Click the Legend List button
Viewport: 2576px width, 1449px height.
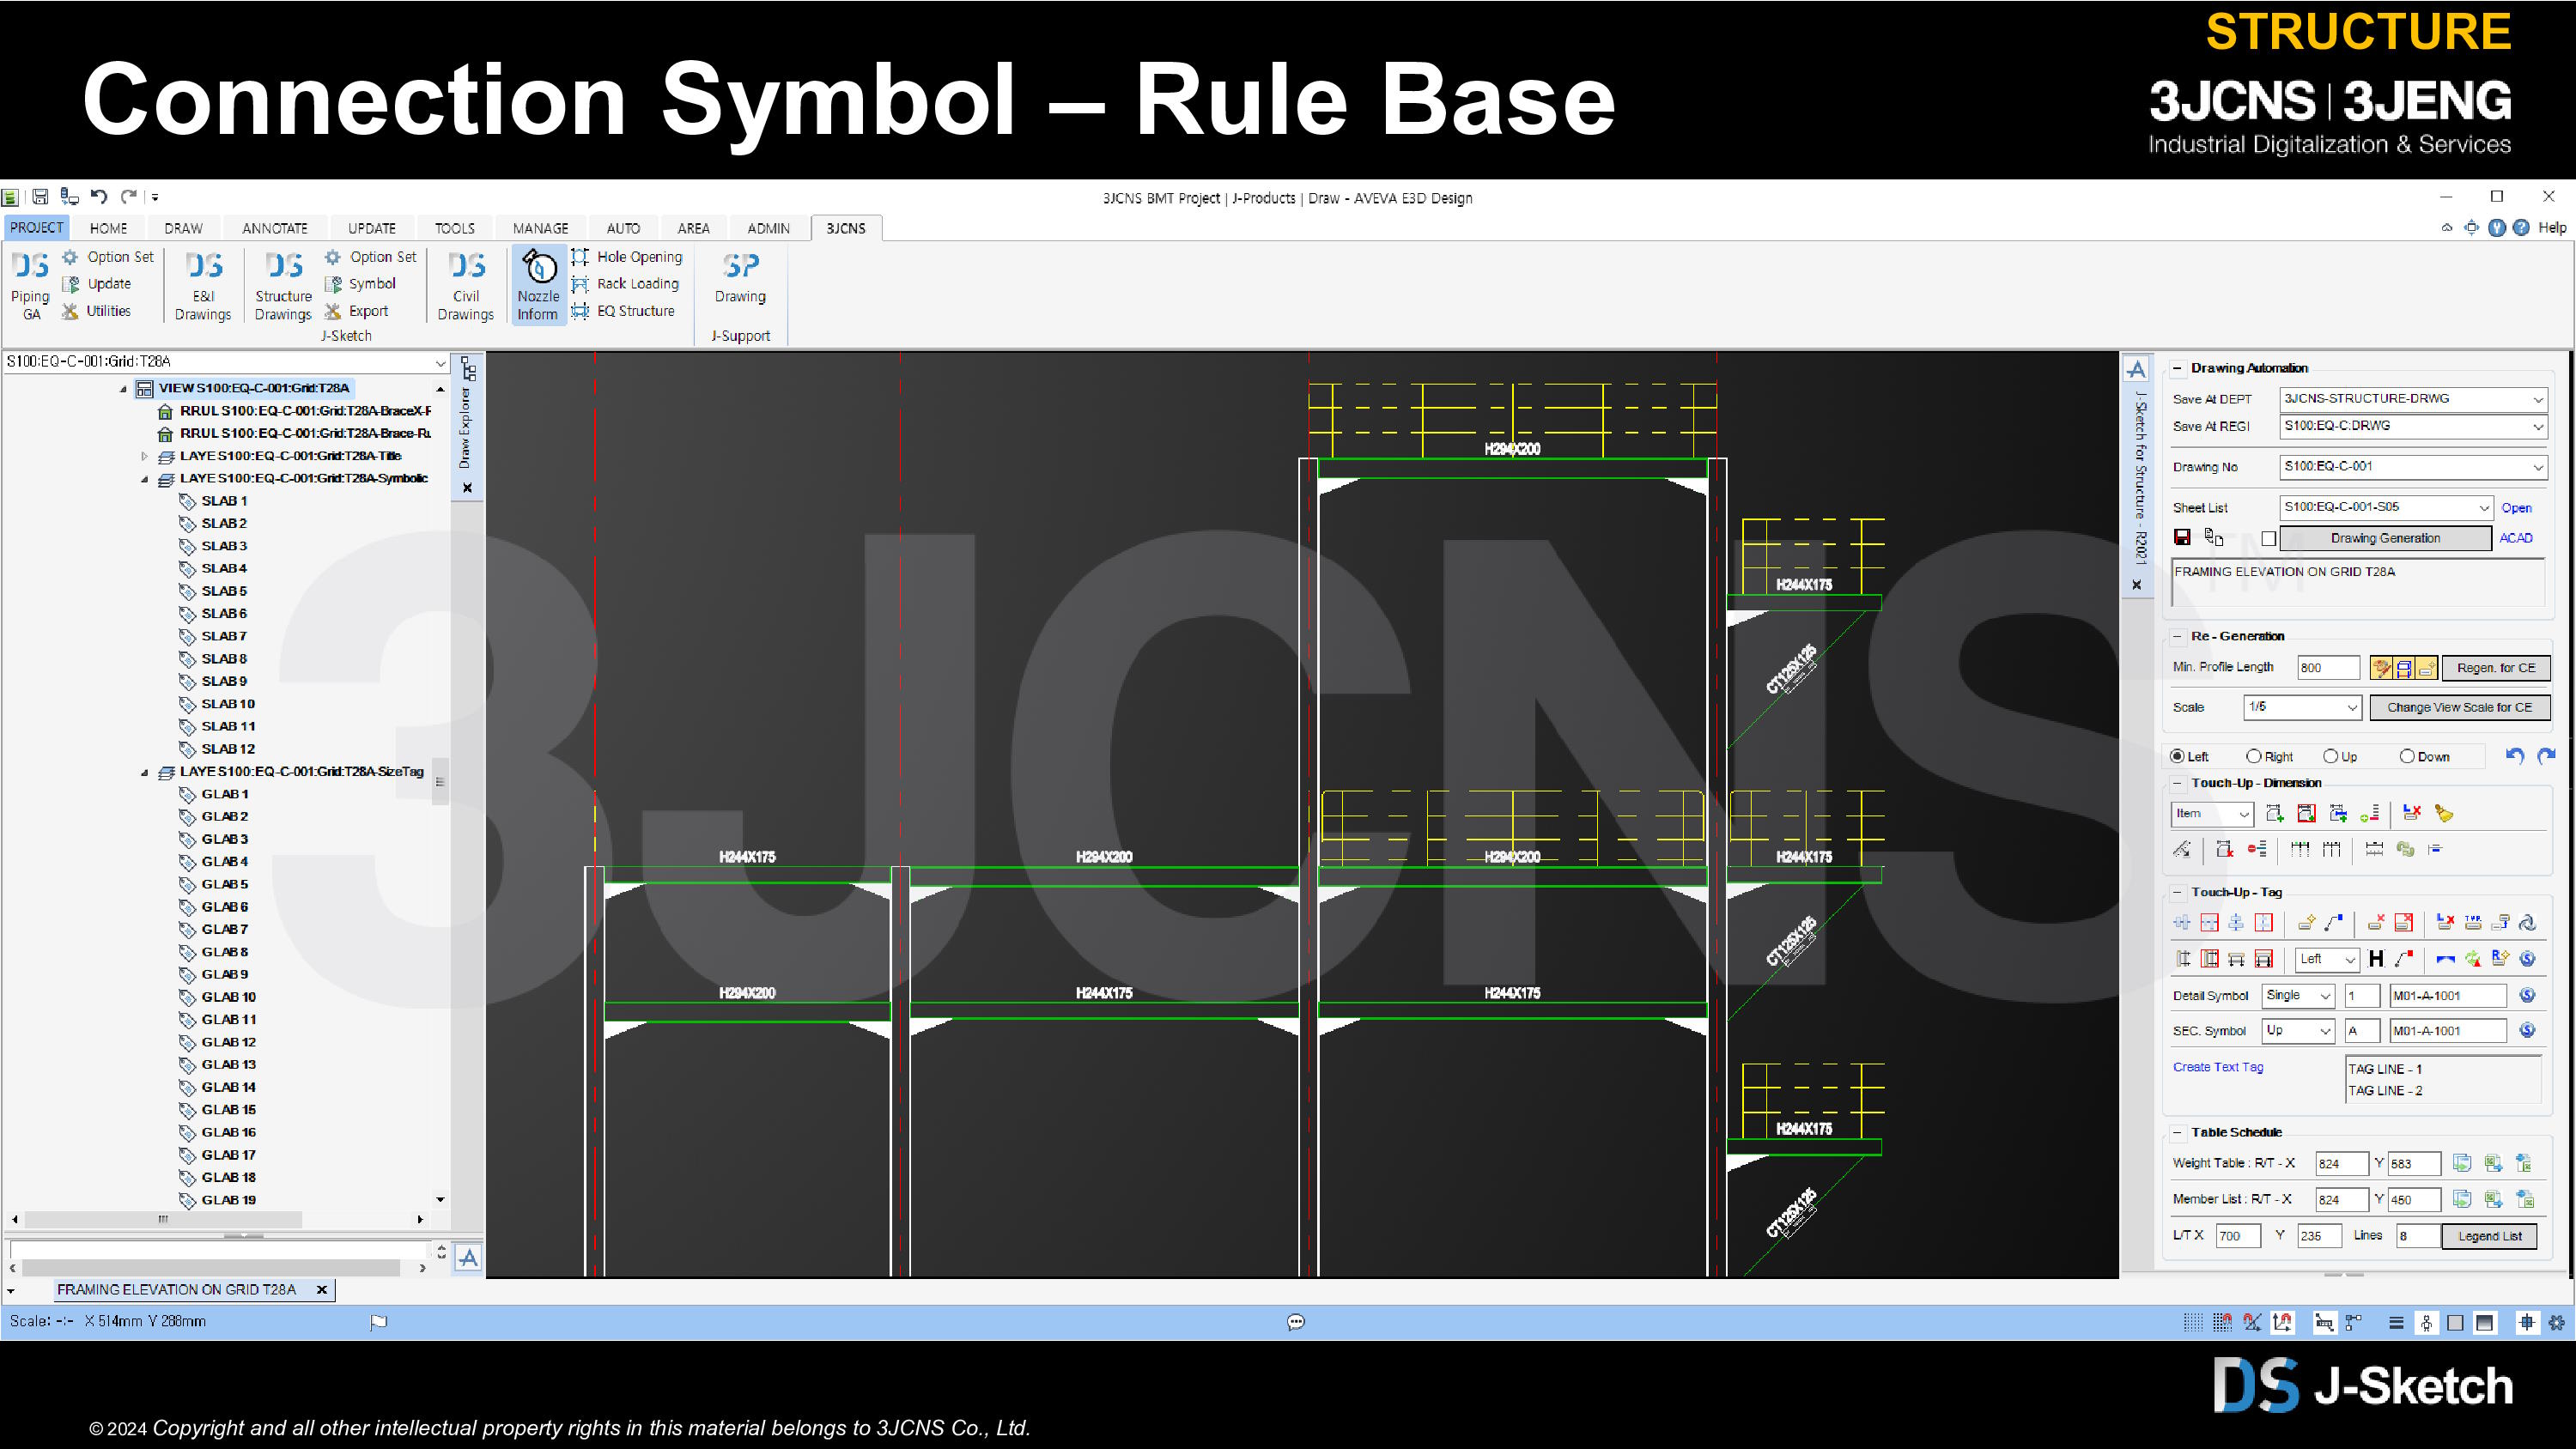click(x=2489, y=1236)
